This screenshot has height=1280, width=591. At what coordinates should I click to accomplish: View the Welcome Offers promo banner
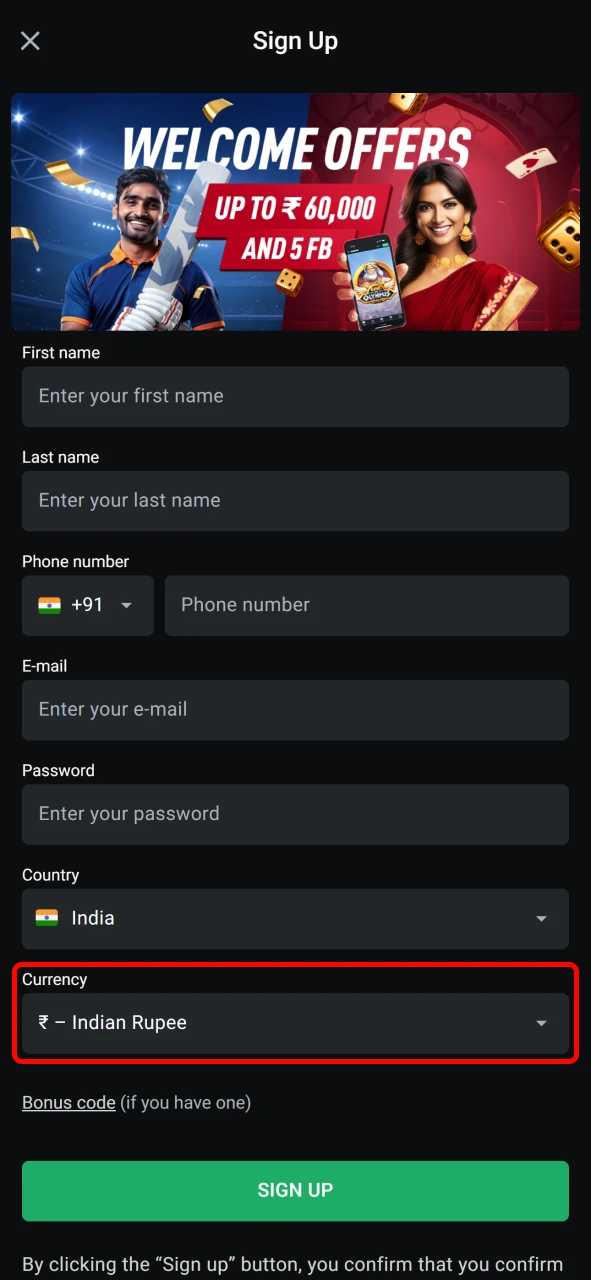click(x=295, y=211)
